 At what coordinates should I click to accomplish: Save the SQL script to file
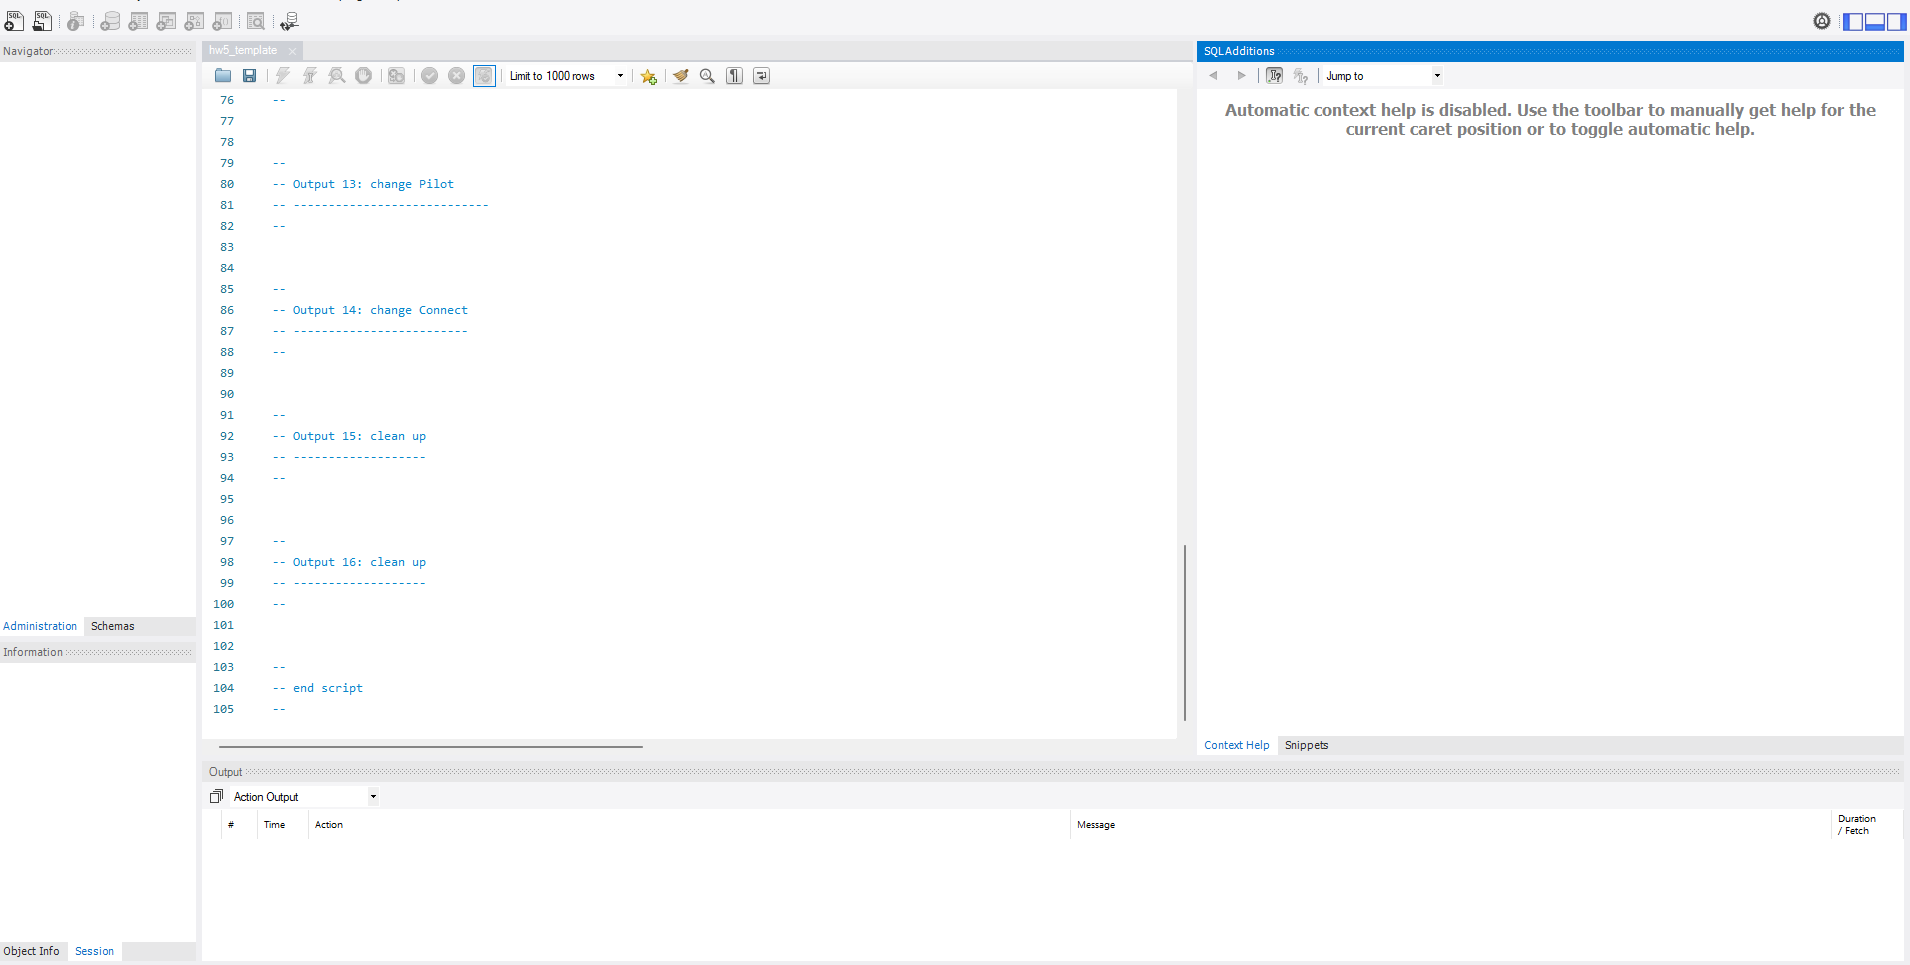(250, 75)
